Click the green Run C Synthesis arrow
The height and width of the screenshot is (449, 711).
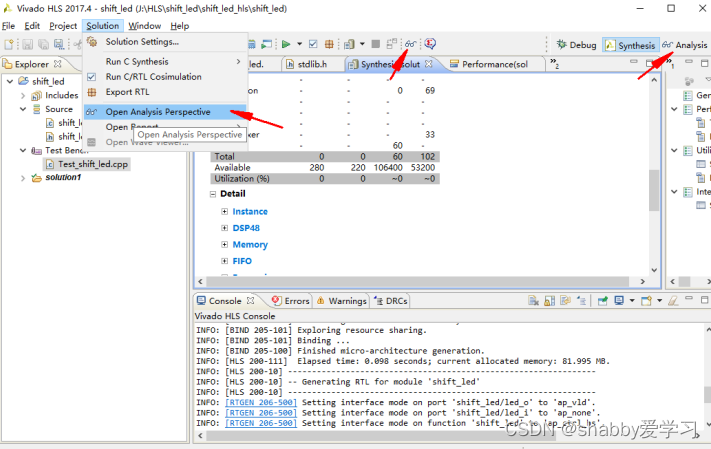(286, 44)
